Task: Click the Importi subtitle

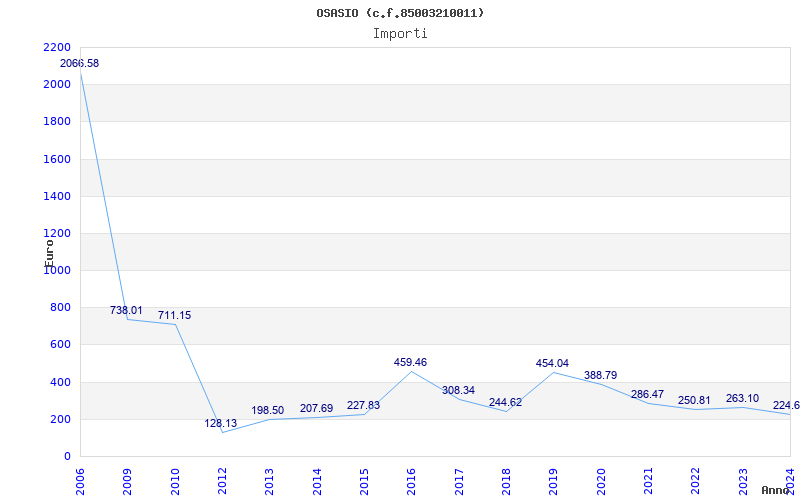Action: click(x=400, y=34)
